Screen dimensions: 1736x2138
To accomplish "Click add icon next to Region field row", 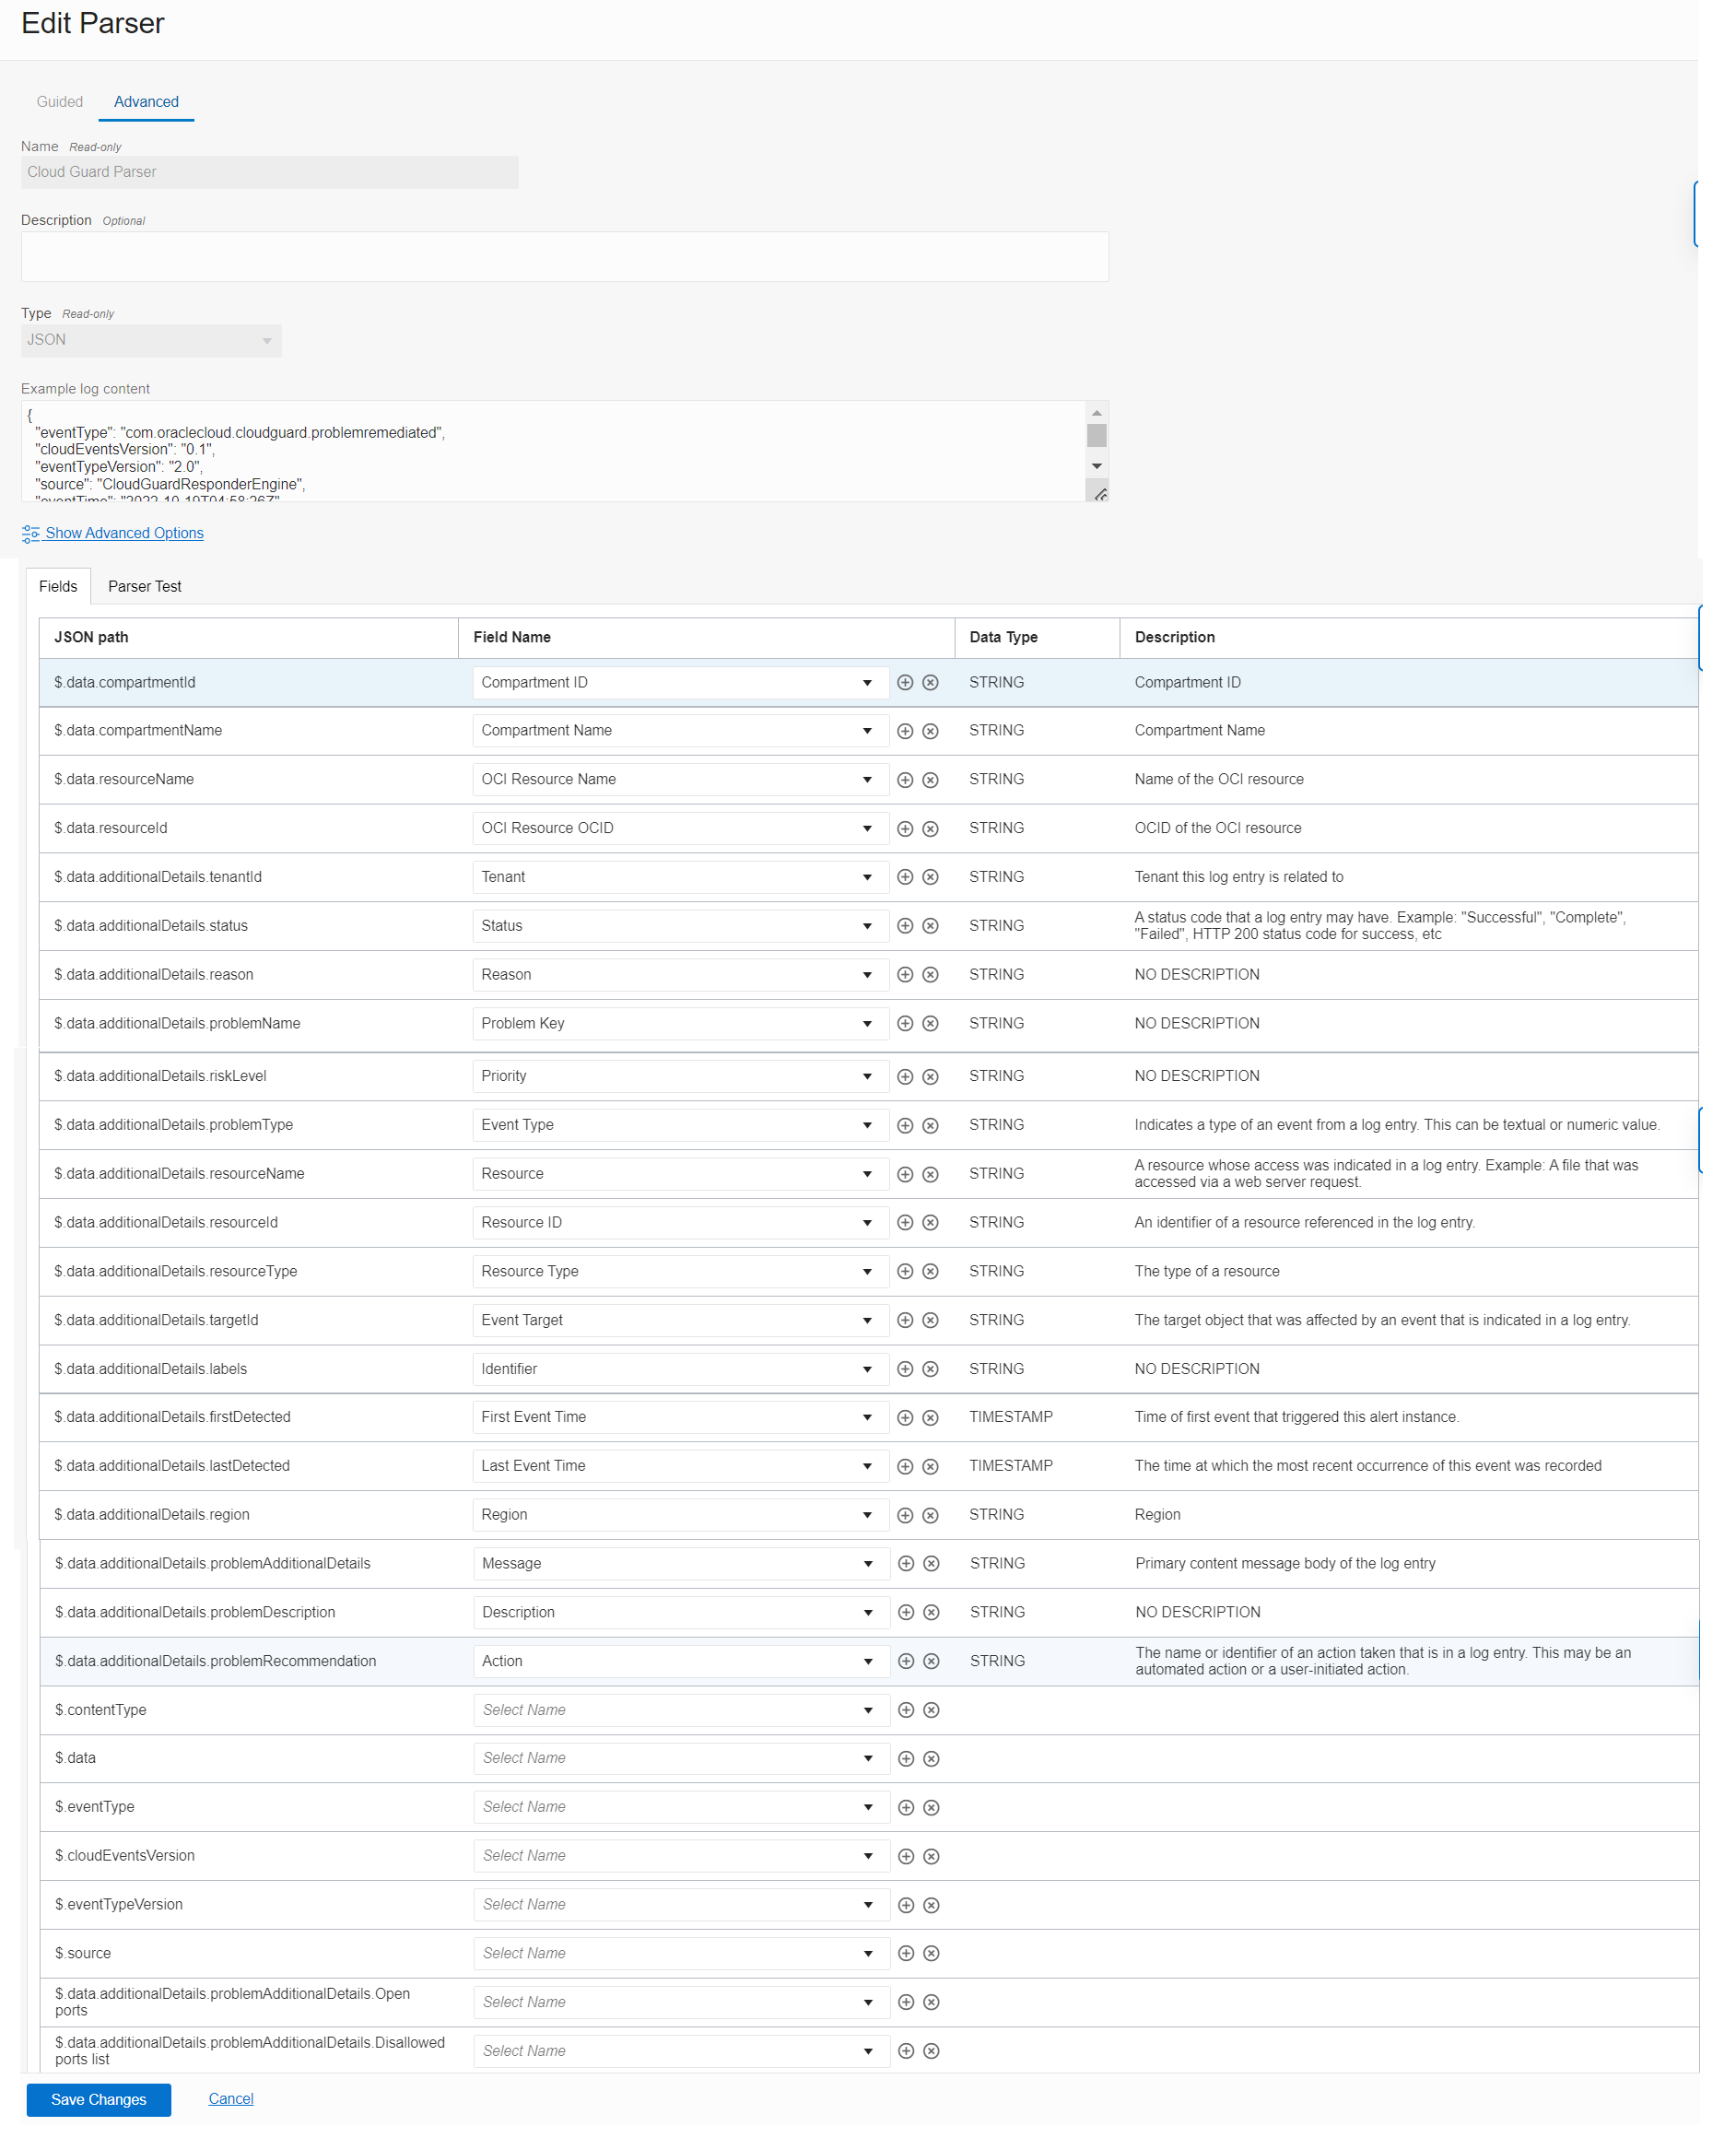I will point(905,1514).
